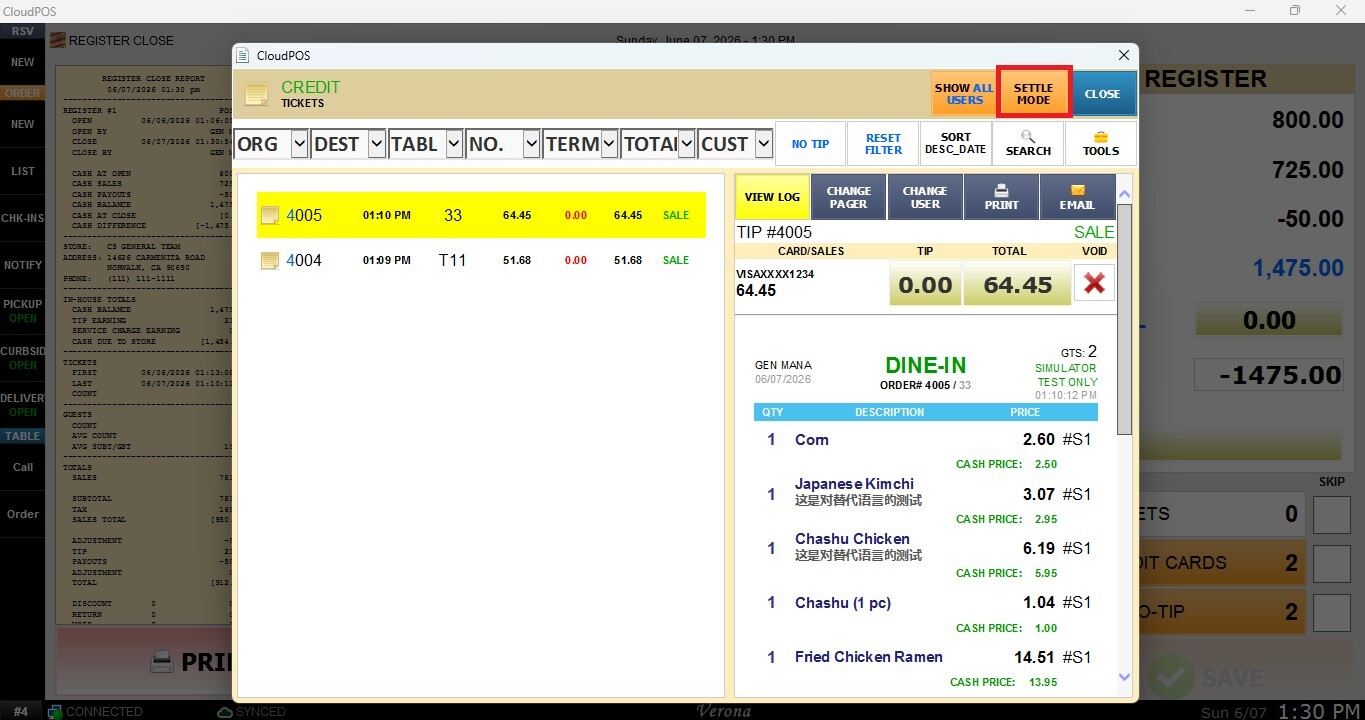Open NOTIFY in the left sidebar

point(22,265)
